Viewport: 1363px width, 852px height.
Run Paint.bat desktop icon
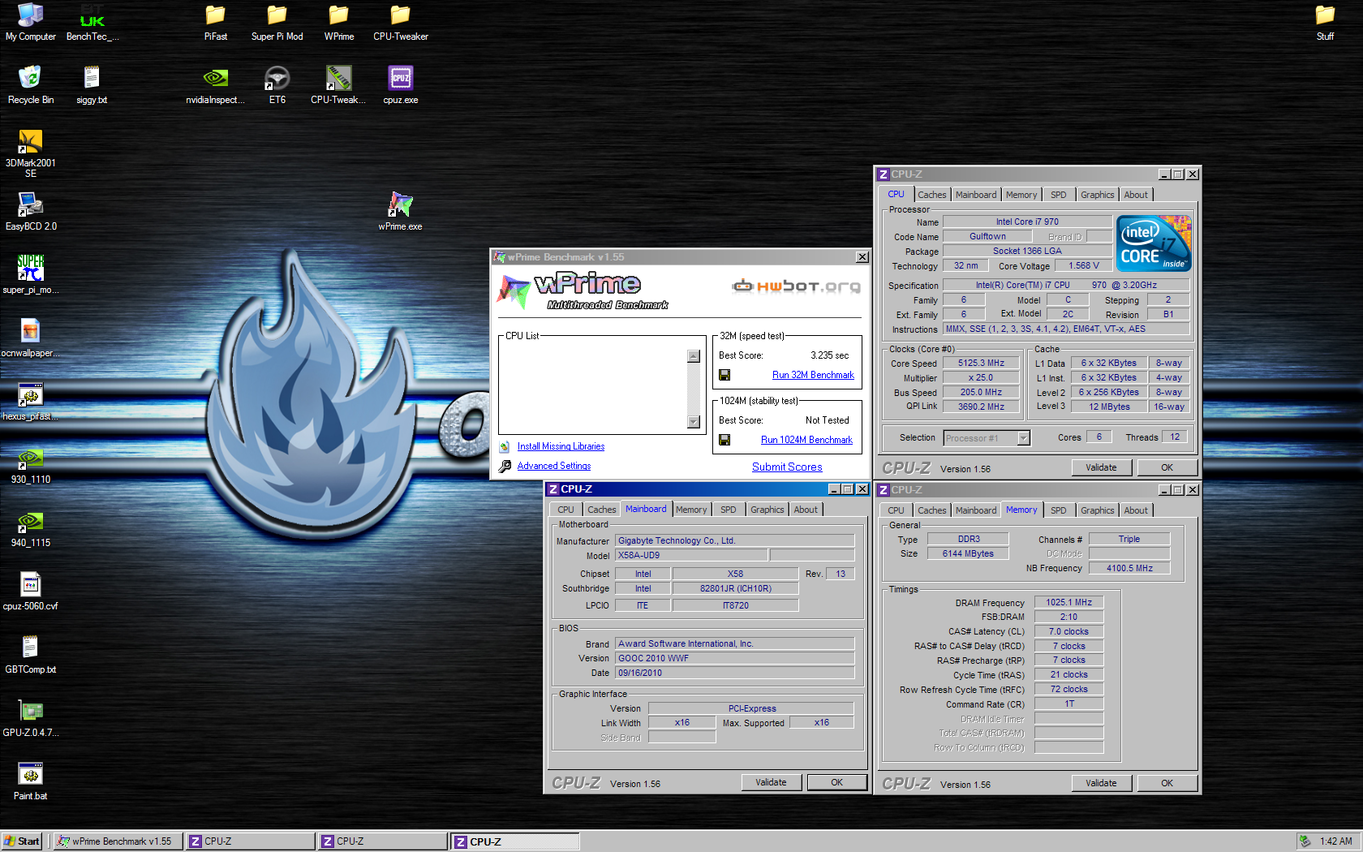click(30, 781)
